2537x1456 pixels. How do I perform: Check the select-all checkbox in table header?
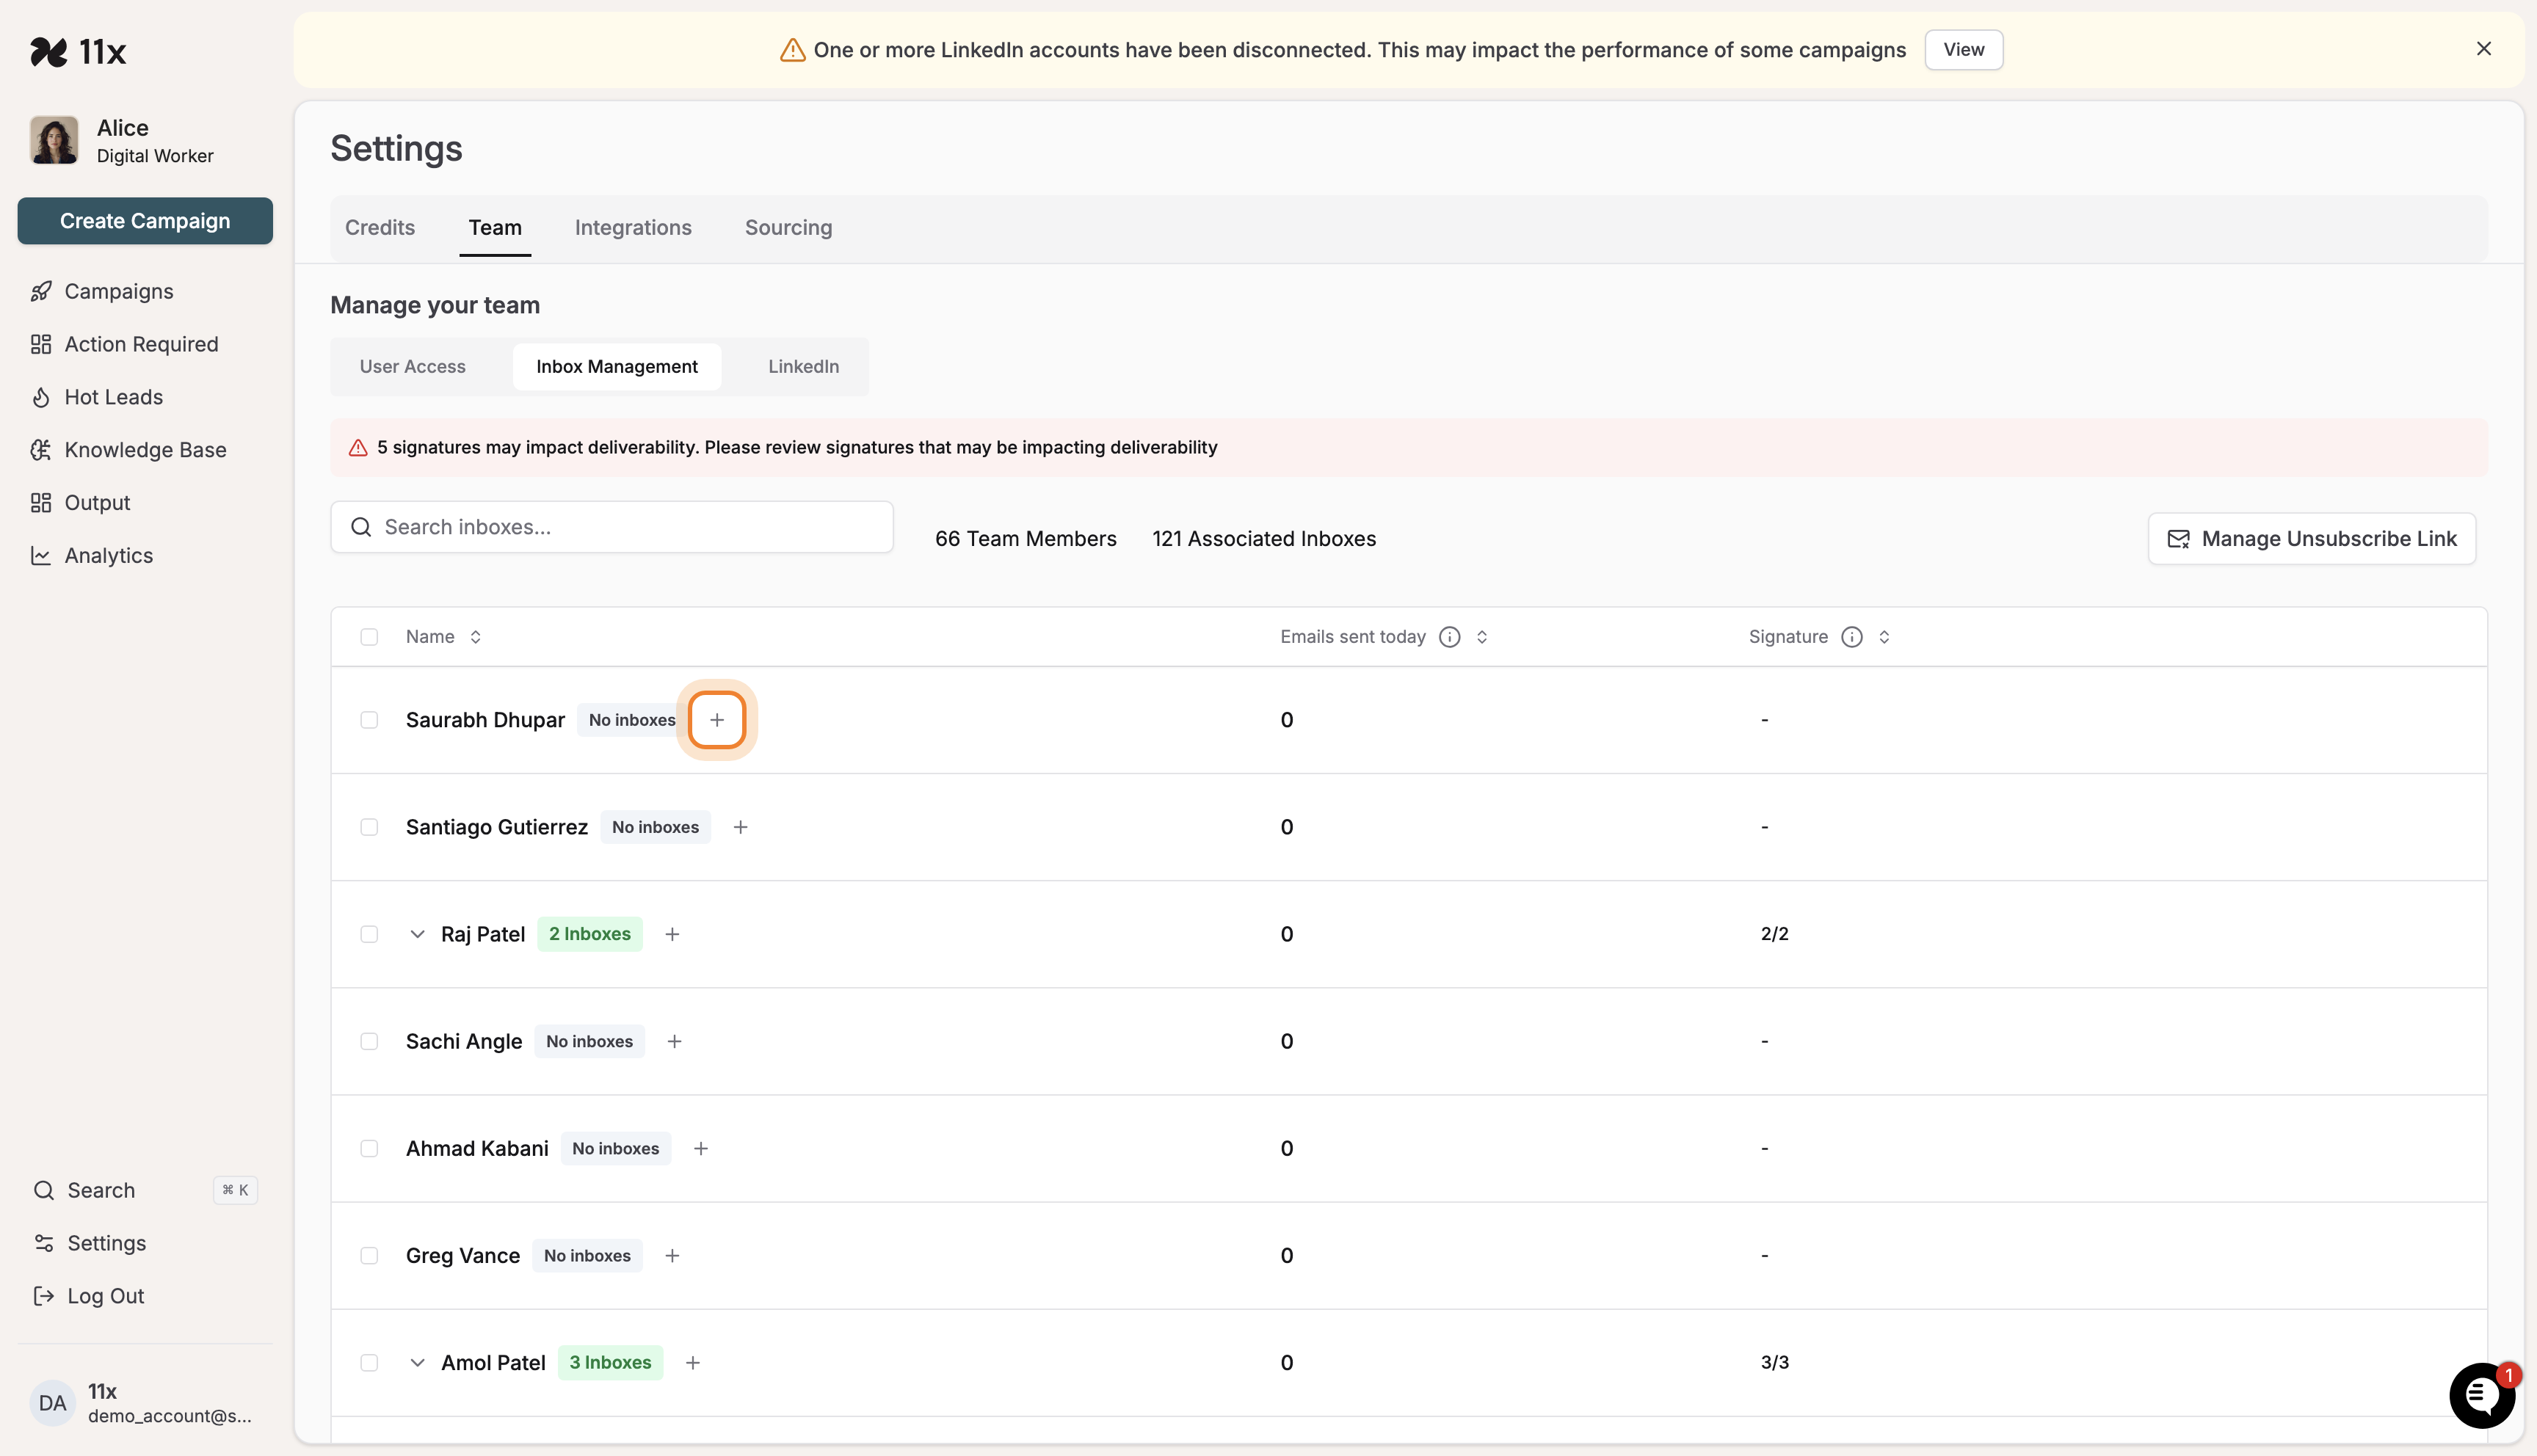[x=369, y=637]
